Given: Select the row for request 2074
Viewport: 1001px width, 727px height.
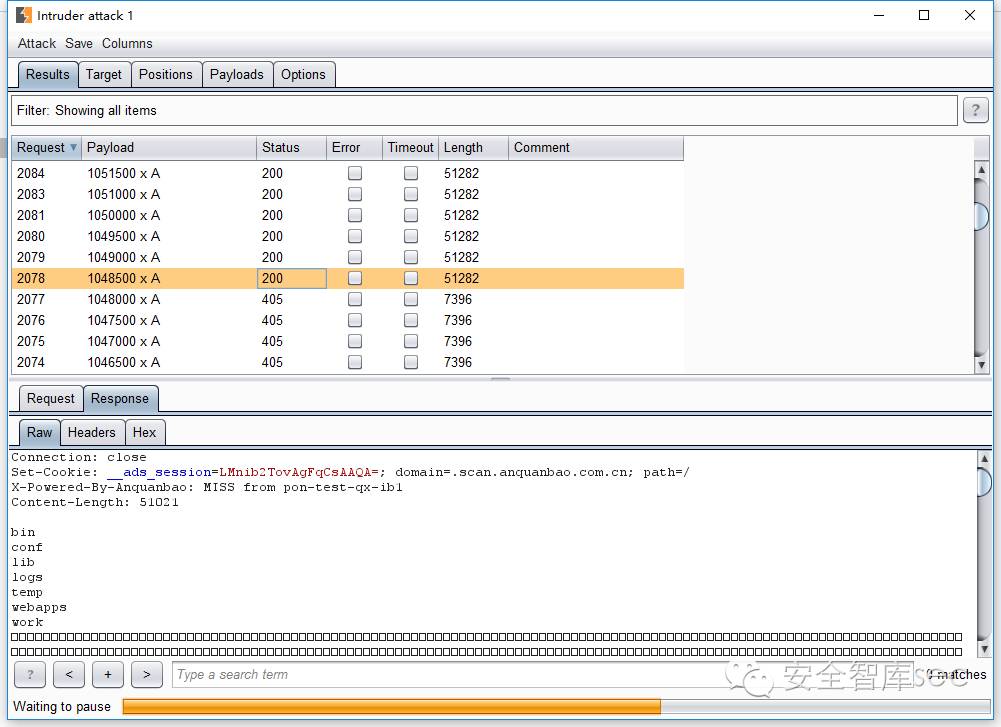Looking at the screenshot, I should click(x=347, y=363).
